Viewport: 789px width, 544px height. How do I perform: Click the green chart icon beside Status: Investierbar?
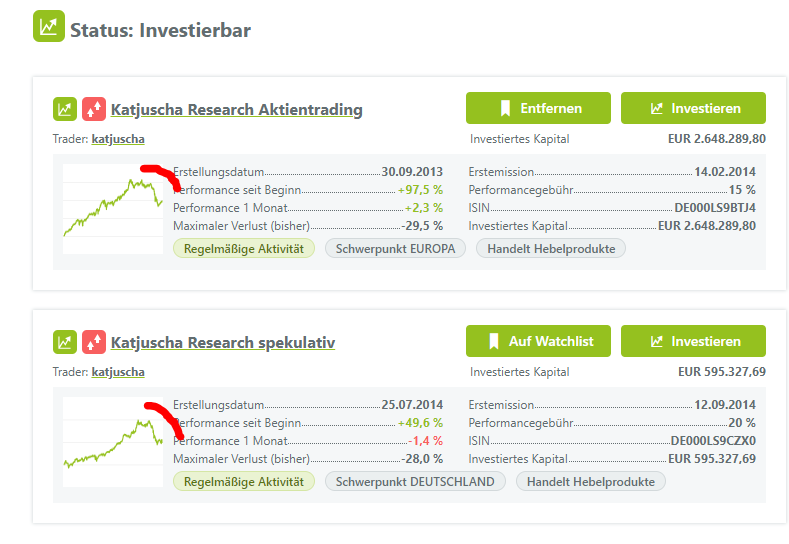click(x=49, y=27)
